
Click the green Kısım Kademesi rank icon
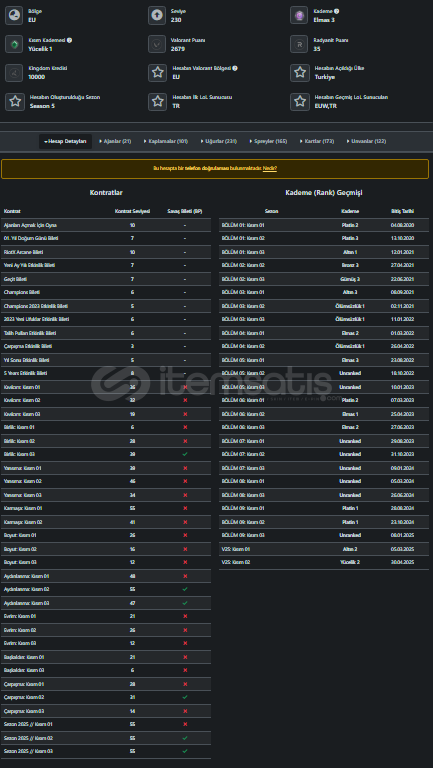click(x=14, y=44)
